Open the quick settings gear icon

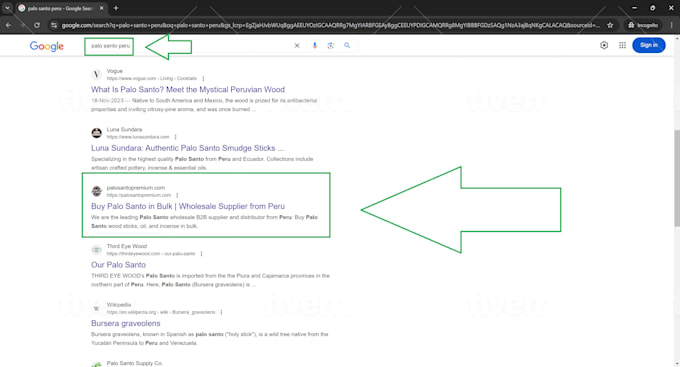click(x=604, y=45)
